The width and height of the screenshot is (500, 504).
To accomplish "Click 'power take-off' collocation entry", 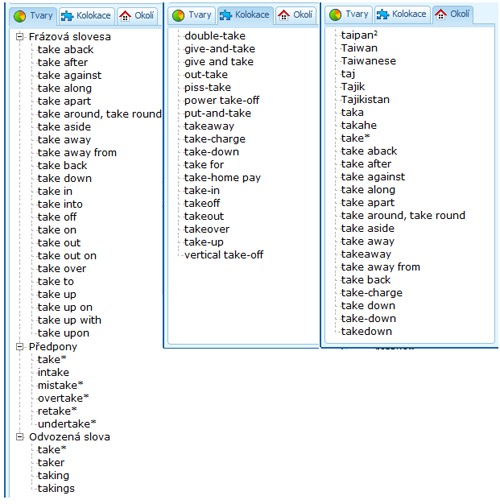I will pyautogui.click(x=222, y=100).
